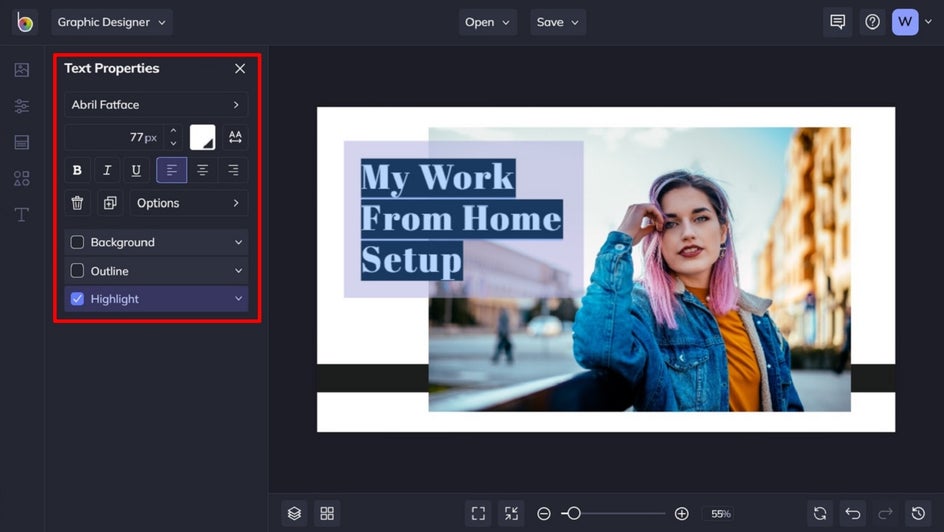Click the Bold formatting icon
Image resolution: width=944 pixels, height=532 pixels.
click(77, 170)
